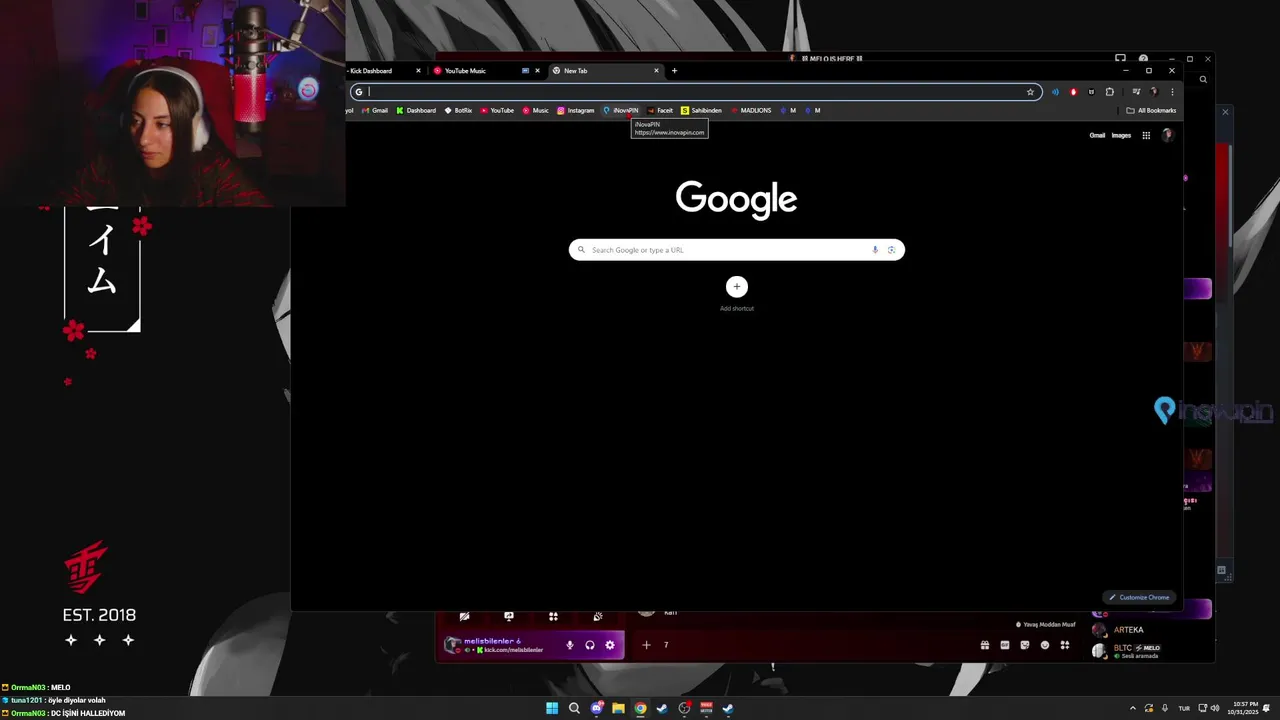The width and height of the screenshot is (1280, 720).
Task: Show hidden tray icons chevron
Action: pos(1133,708)
